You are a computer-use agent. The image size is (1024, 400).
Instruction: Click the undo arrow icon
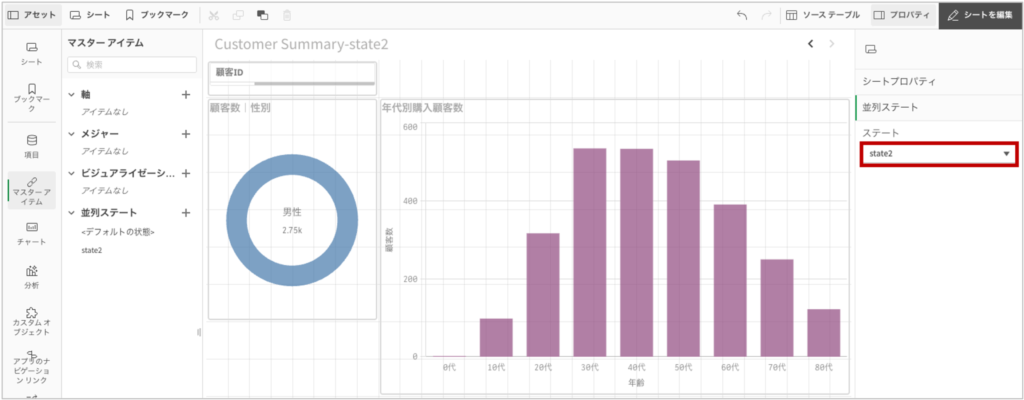coord(741,16)
